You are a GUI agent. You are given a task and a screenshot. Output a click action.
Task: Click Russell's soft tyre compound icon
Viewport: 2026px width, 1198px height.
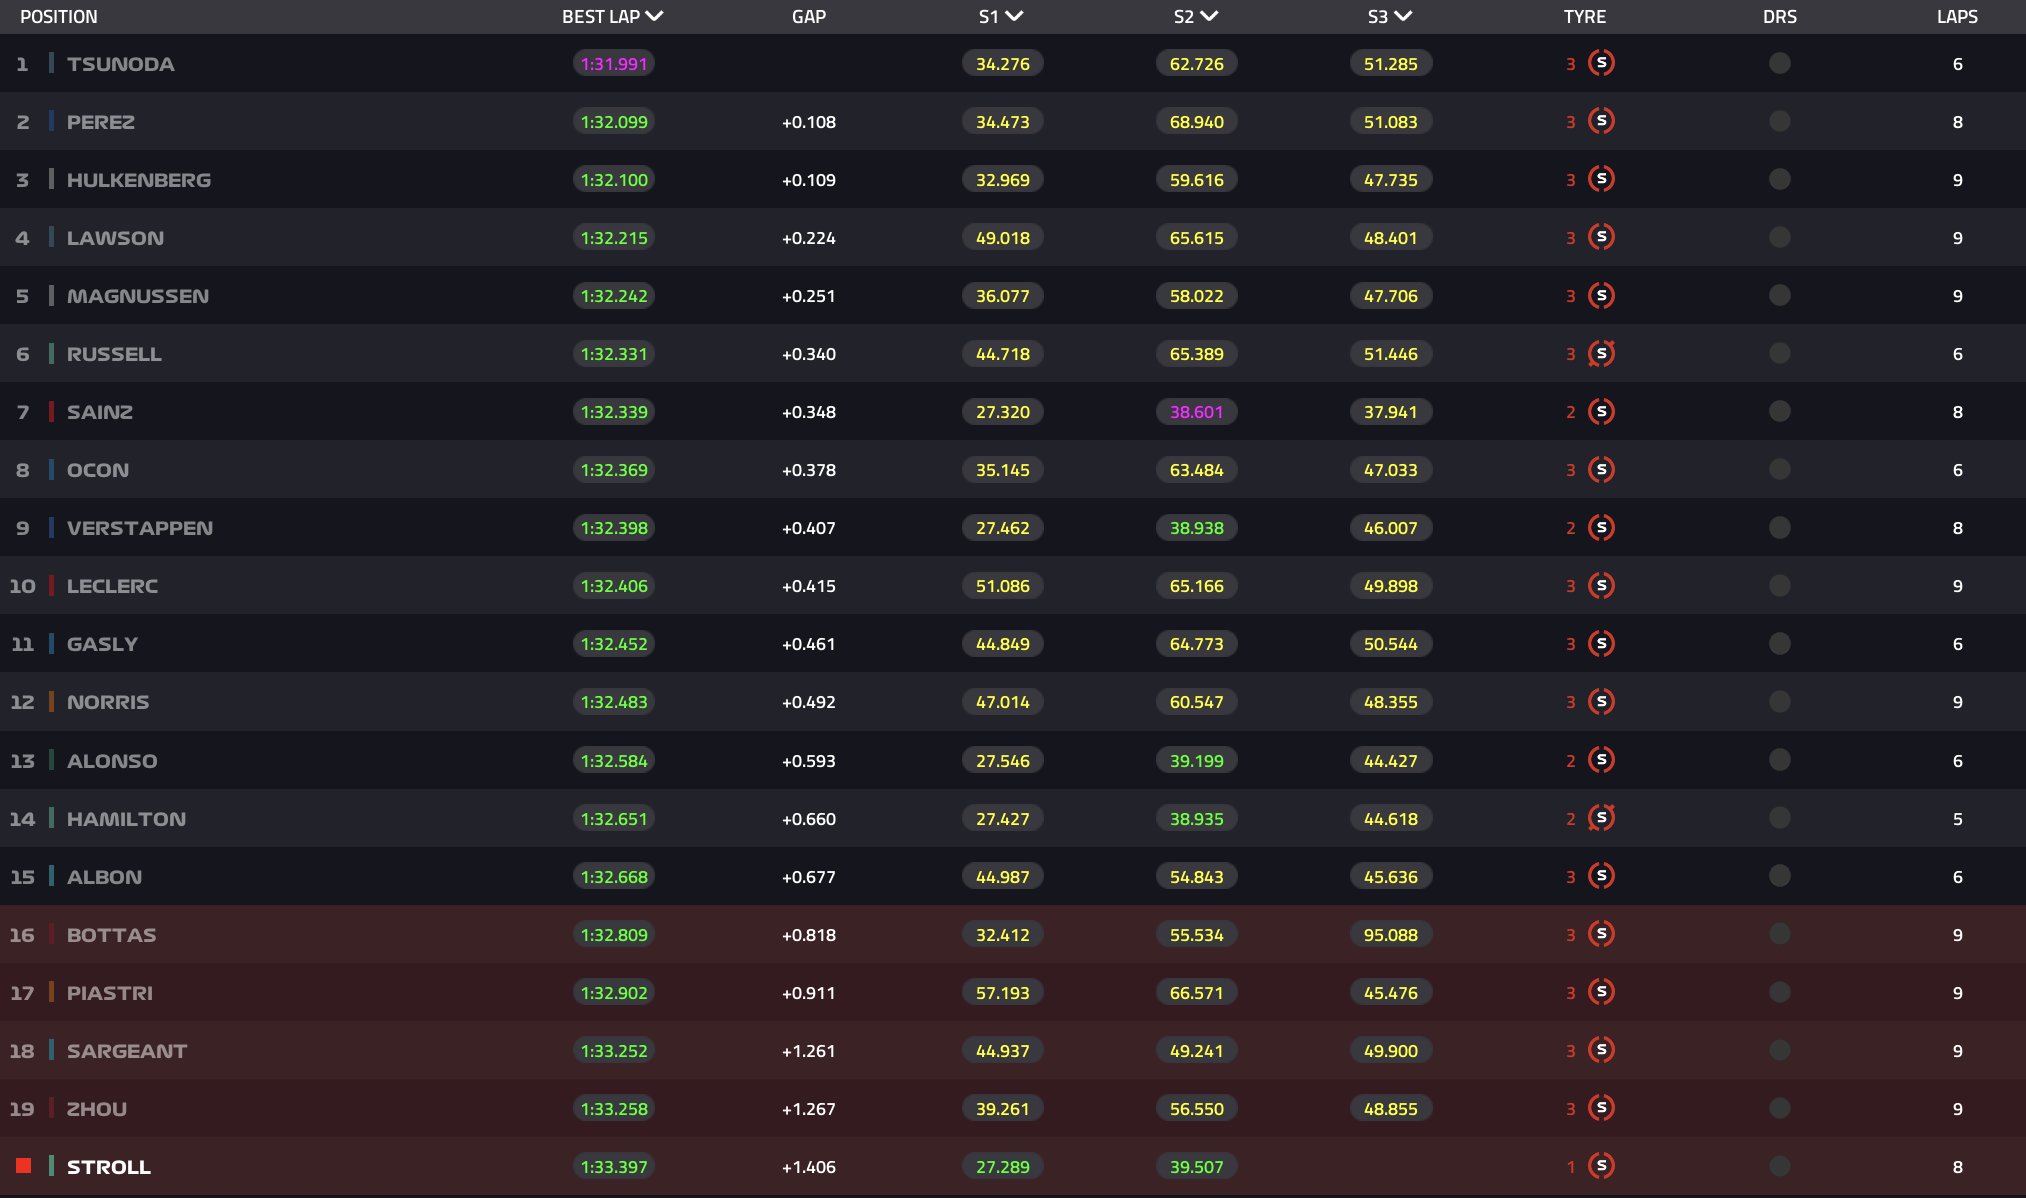click(x=1601, y=354)
